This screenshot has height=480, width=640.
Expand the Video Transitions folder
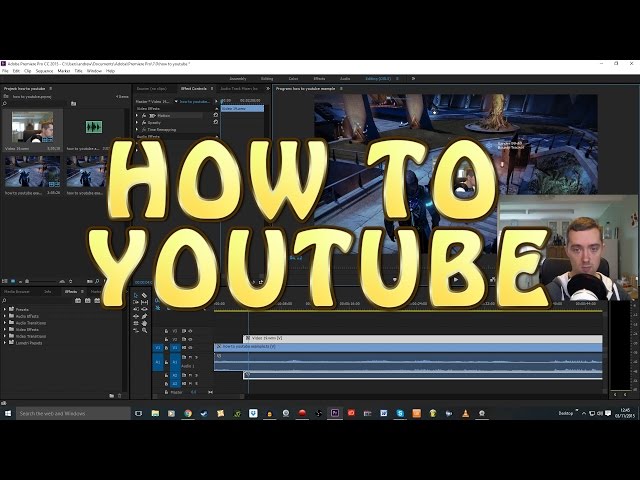coord(4,336)
